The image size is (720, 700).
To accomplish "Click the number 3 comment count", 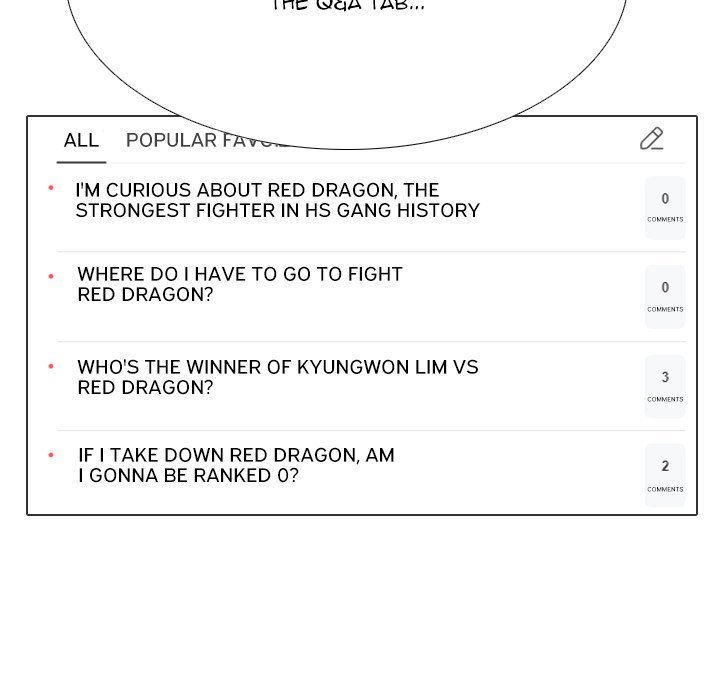I will click(665, 377).
